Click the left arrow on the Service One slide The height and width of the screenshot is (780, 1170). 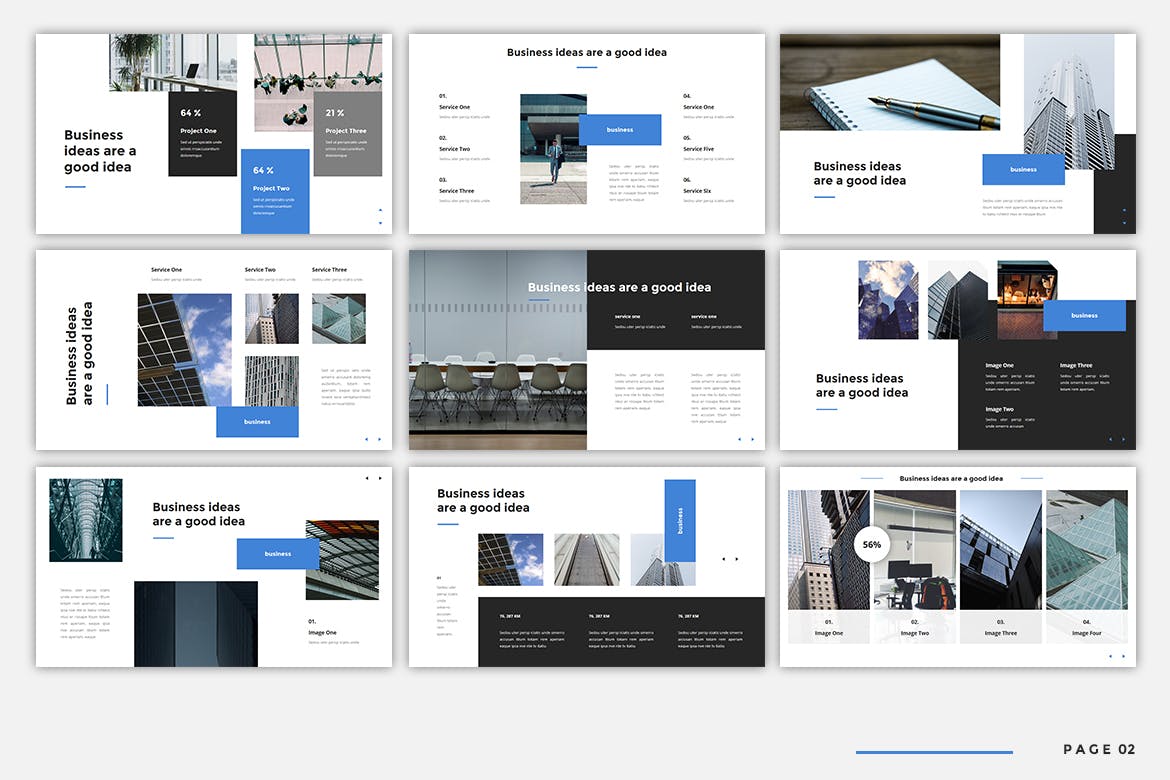366,439
